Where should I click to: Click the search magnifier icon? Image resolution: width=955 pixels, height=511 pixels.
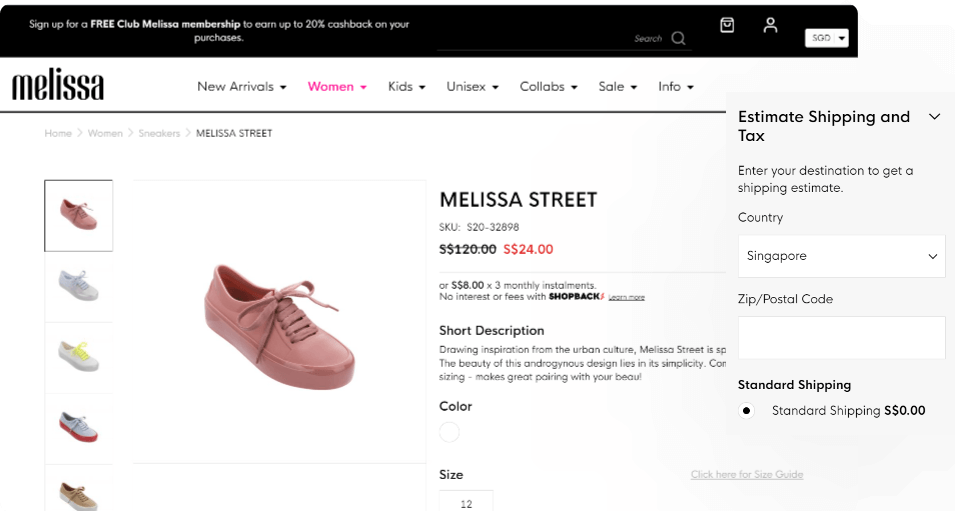(x=678, y=39)
